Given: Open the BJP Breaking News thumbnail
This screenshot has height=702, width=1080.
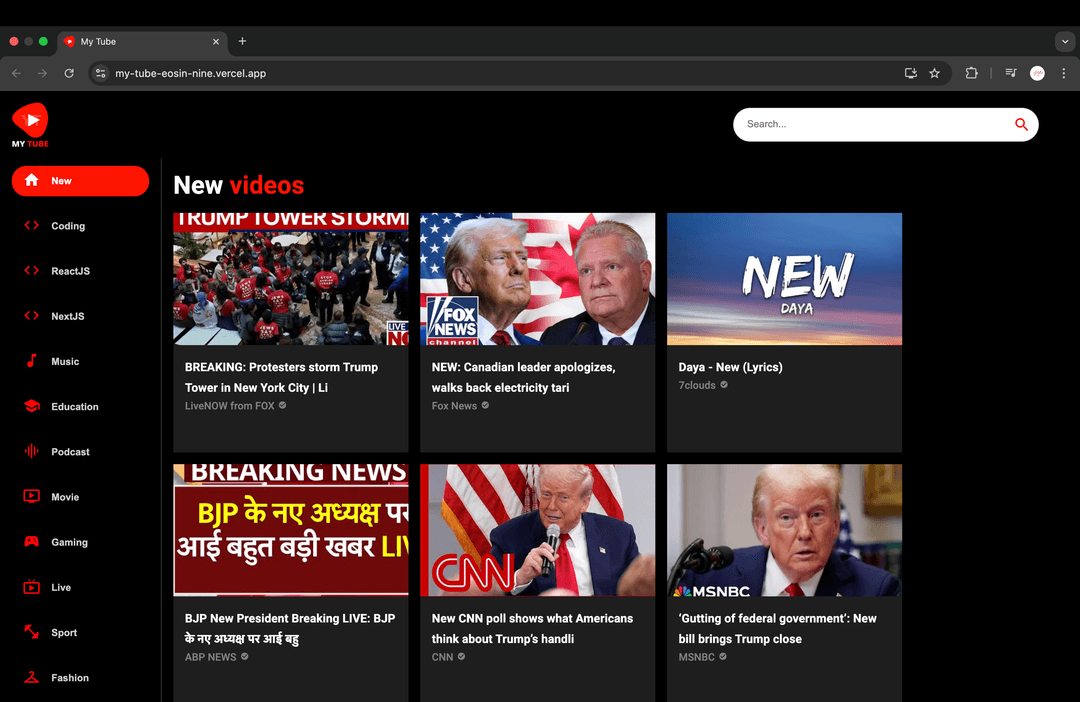Looking at the screenshot, I should pyautogui.click(x=291, y=530).
